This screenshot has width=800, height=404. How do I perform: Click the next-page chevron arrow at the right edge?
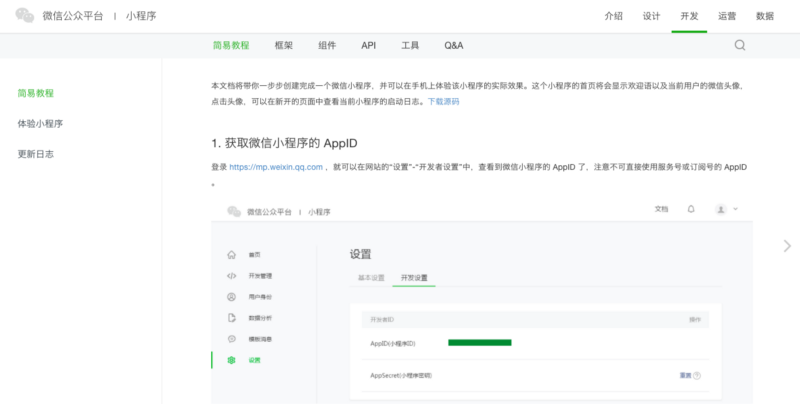tap(787, 246)
